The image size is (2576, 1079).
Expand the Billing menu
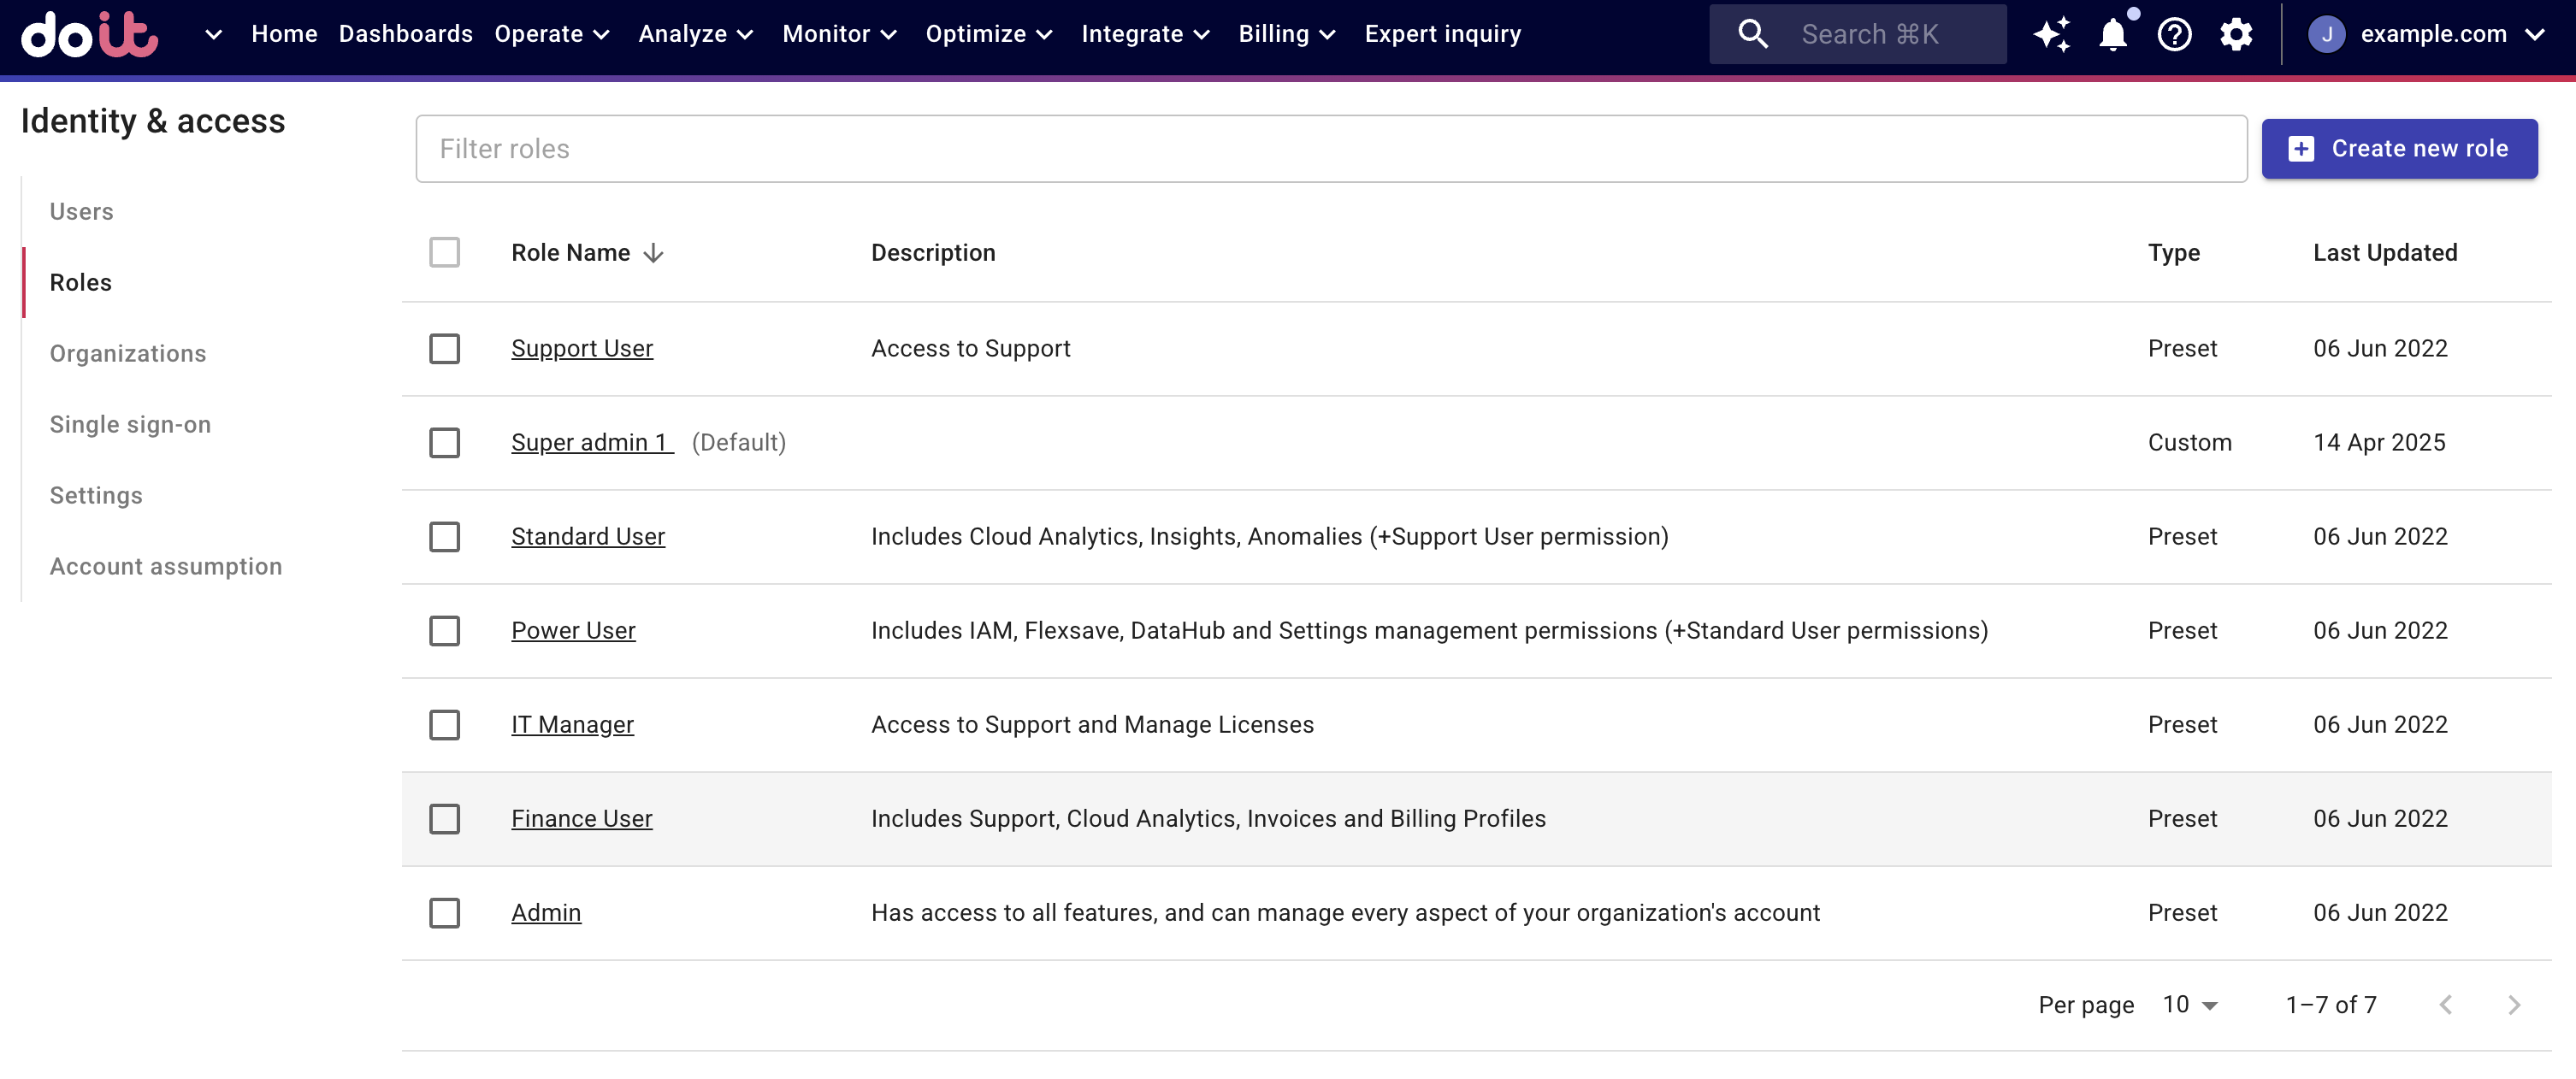point(1286,34)
